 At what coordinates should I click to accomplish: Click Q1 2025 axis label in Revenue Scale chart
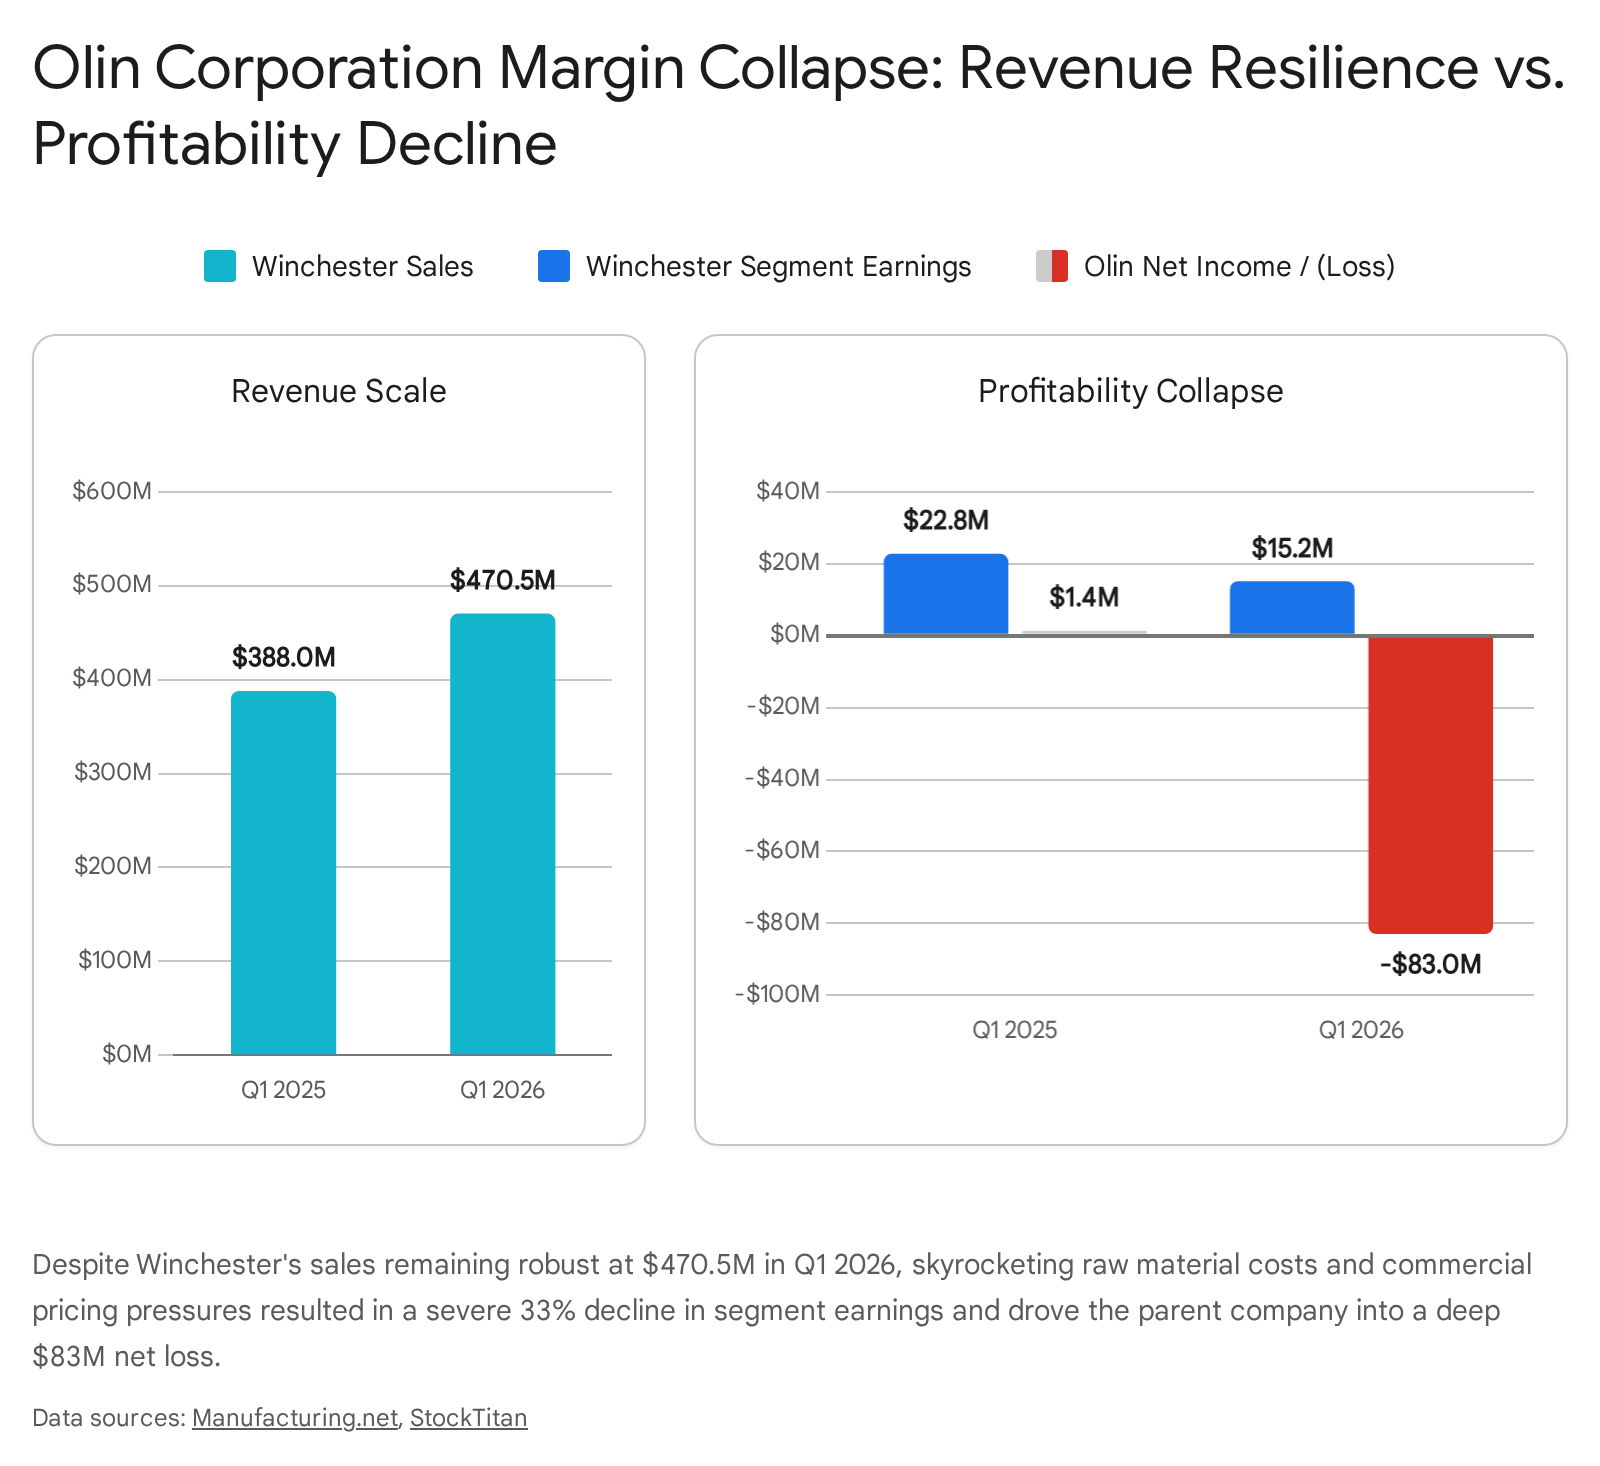tap(284, 1090)
